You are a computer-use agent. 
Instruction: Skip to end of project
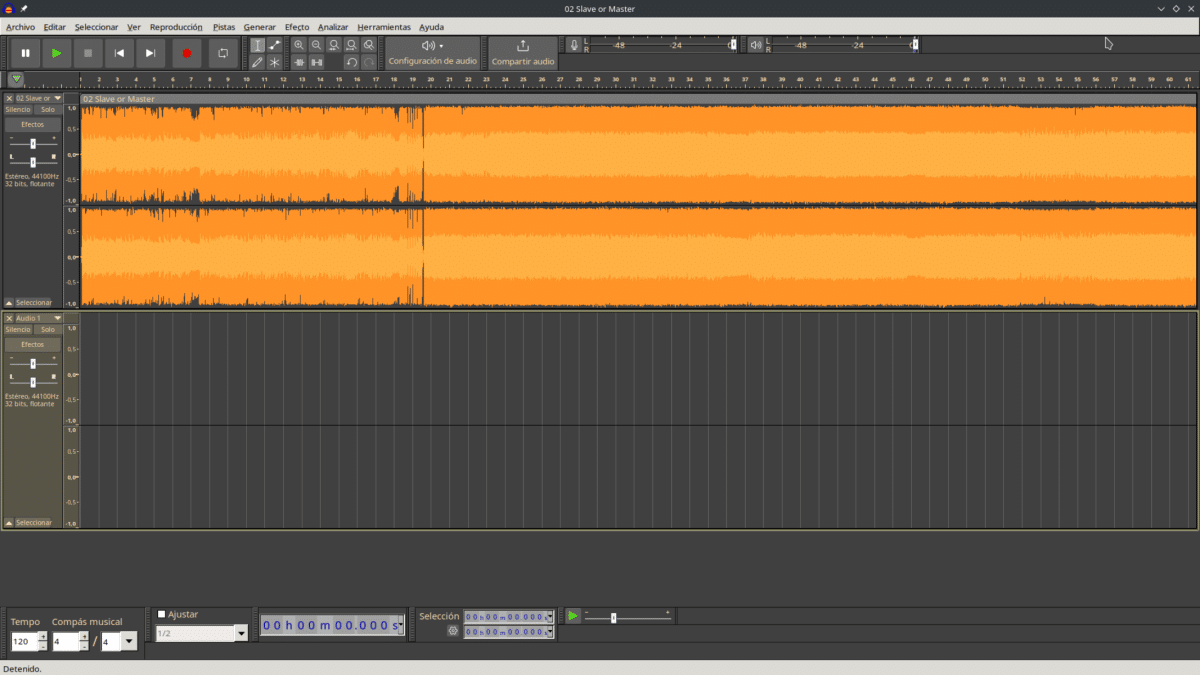coord(150,53)
